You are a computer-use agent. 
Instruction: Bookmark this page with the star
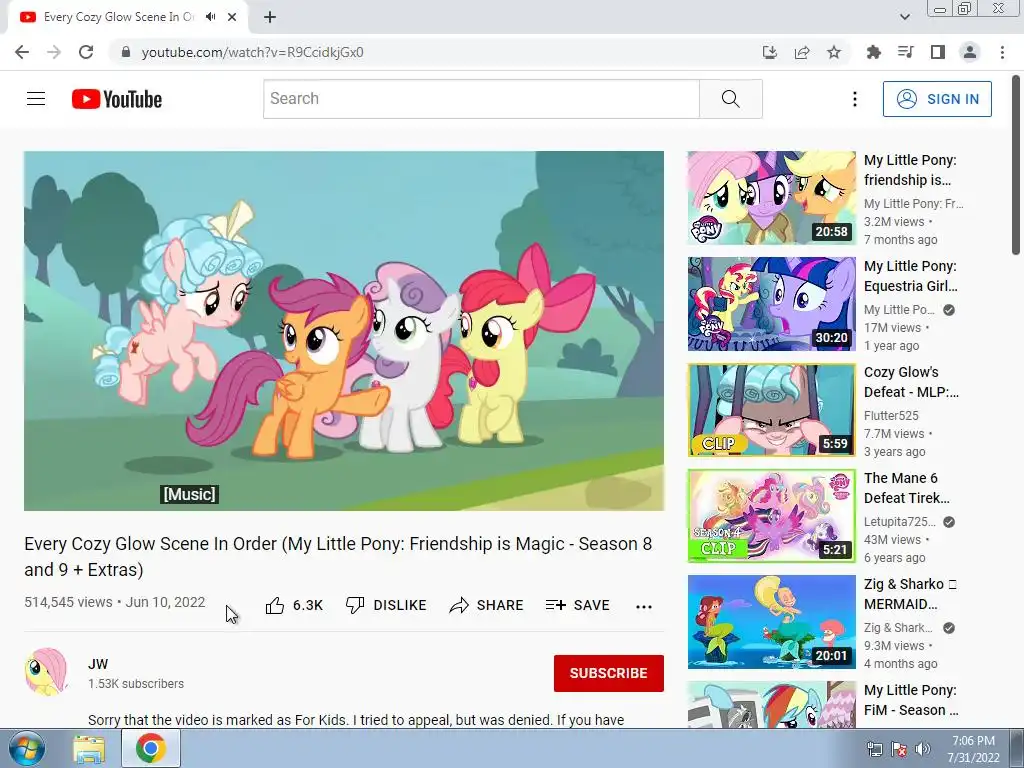[834, 52]
